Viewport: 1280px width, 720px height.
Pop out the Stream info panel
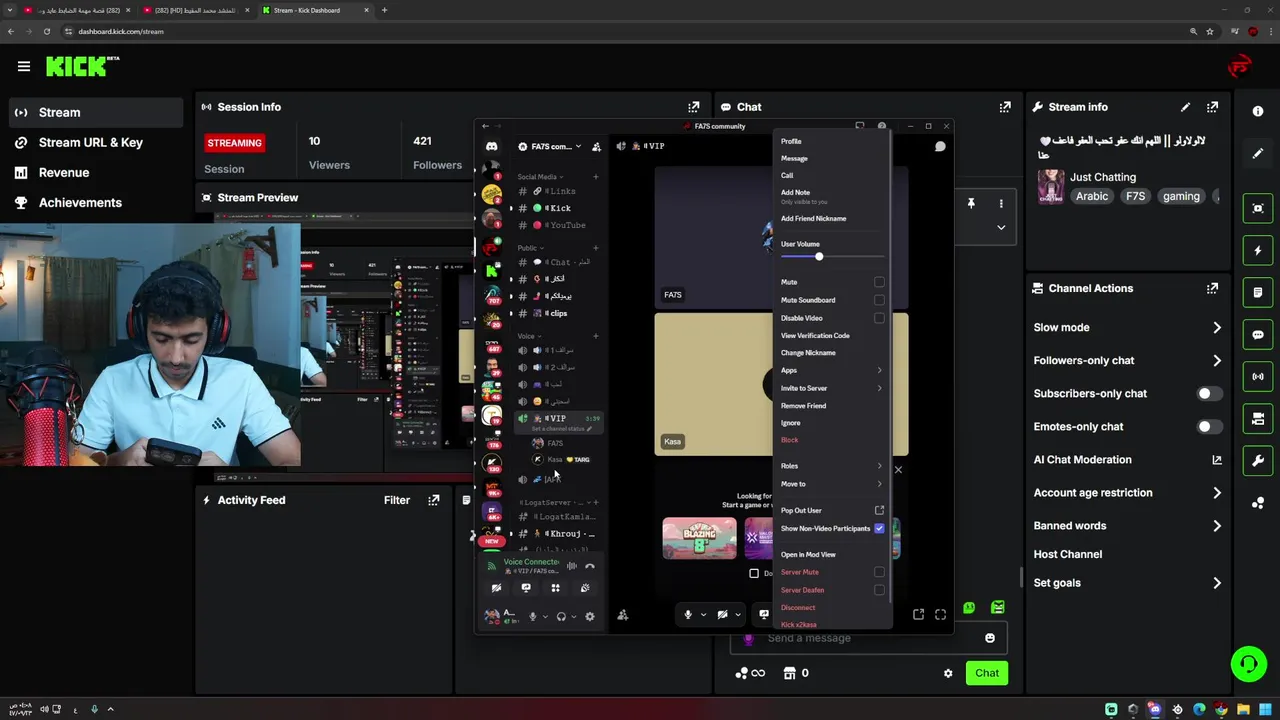tap(1212, 107)
